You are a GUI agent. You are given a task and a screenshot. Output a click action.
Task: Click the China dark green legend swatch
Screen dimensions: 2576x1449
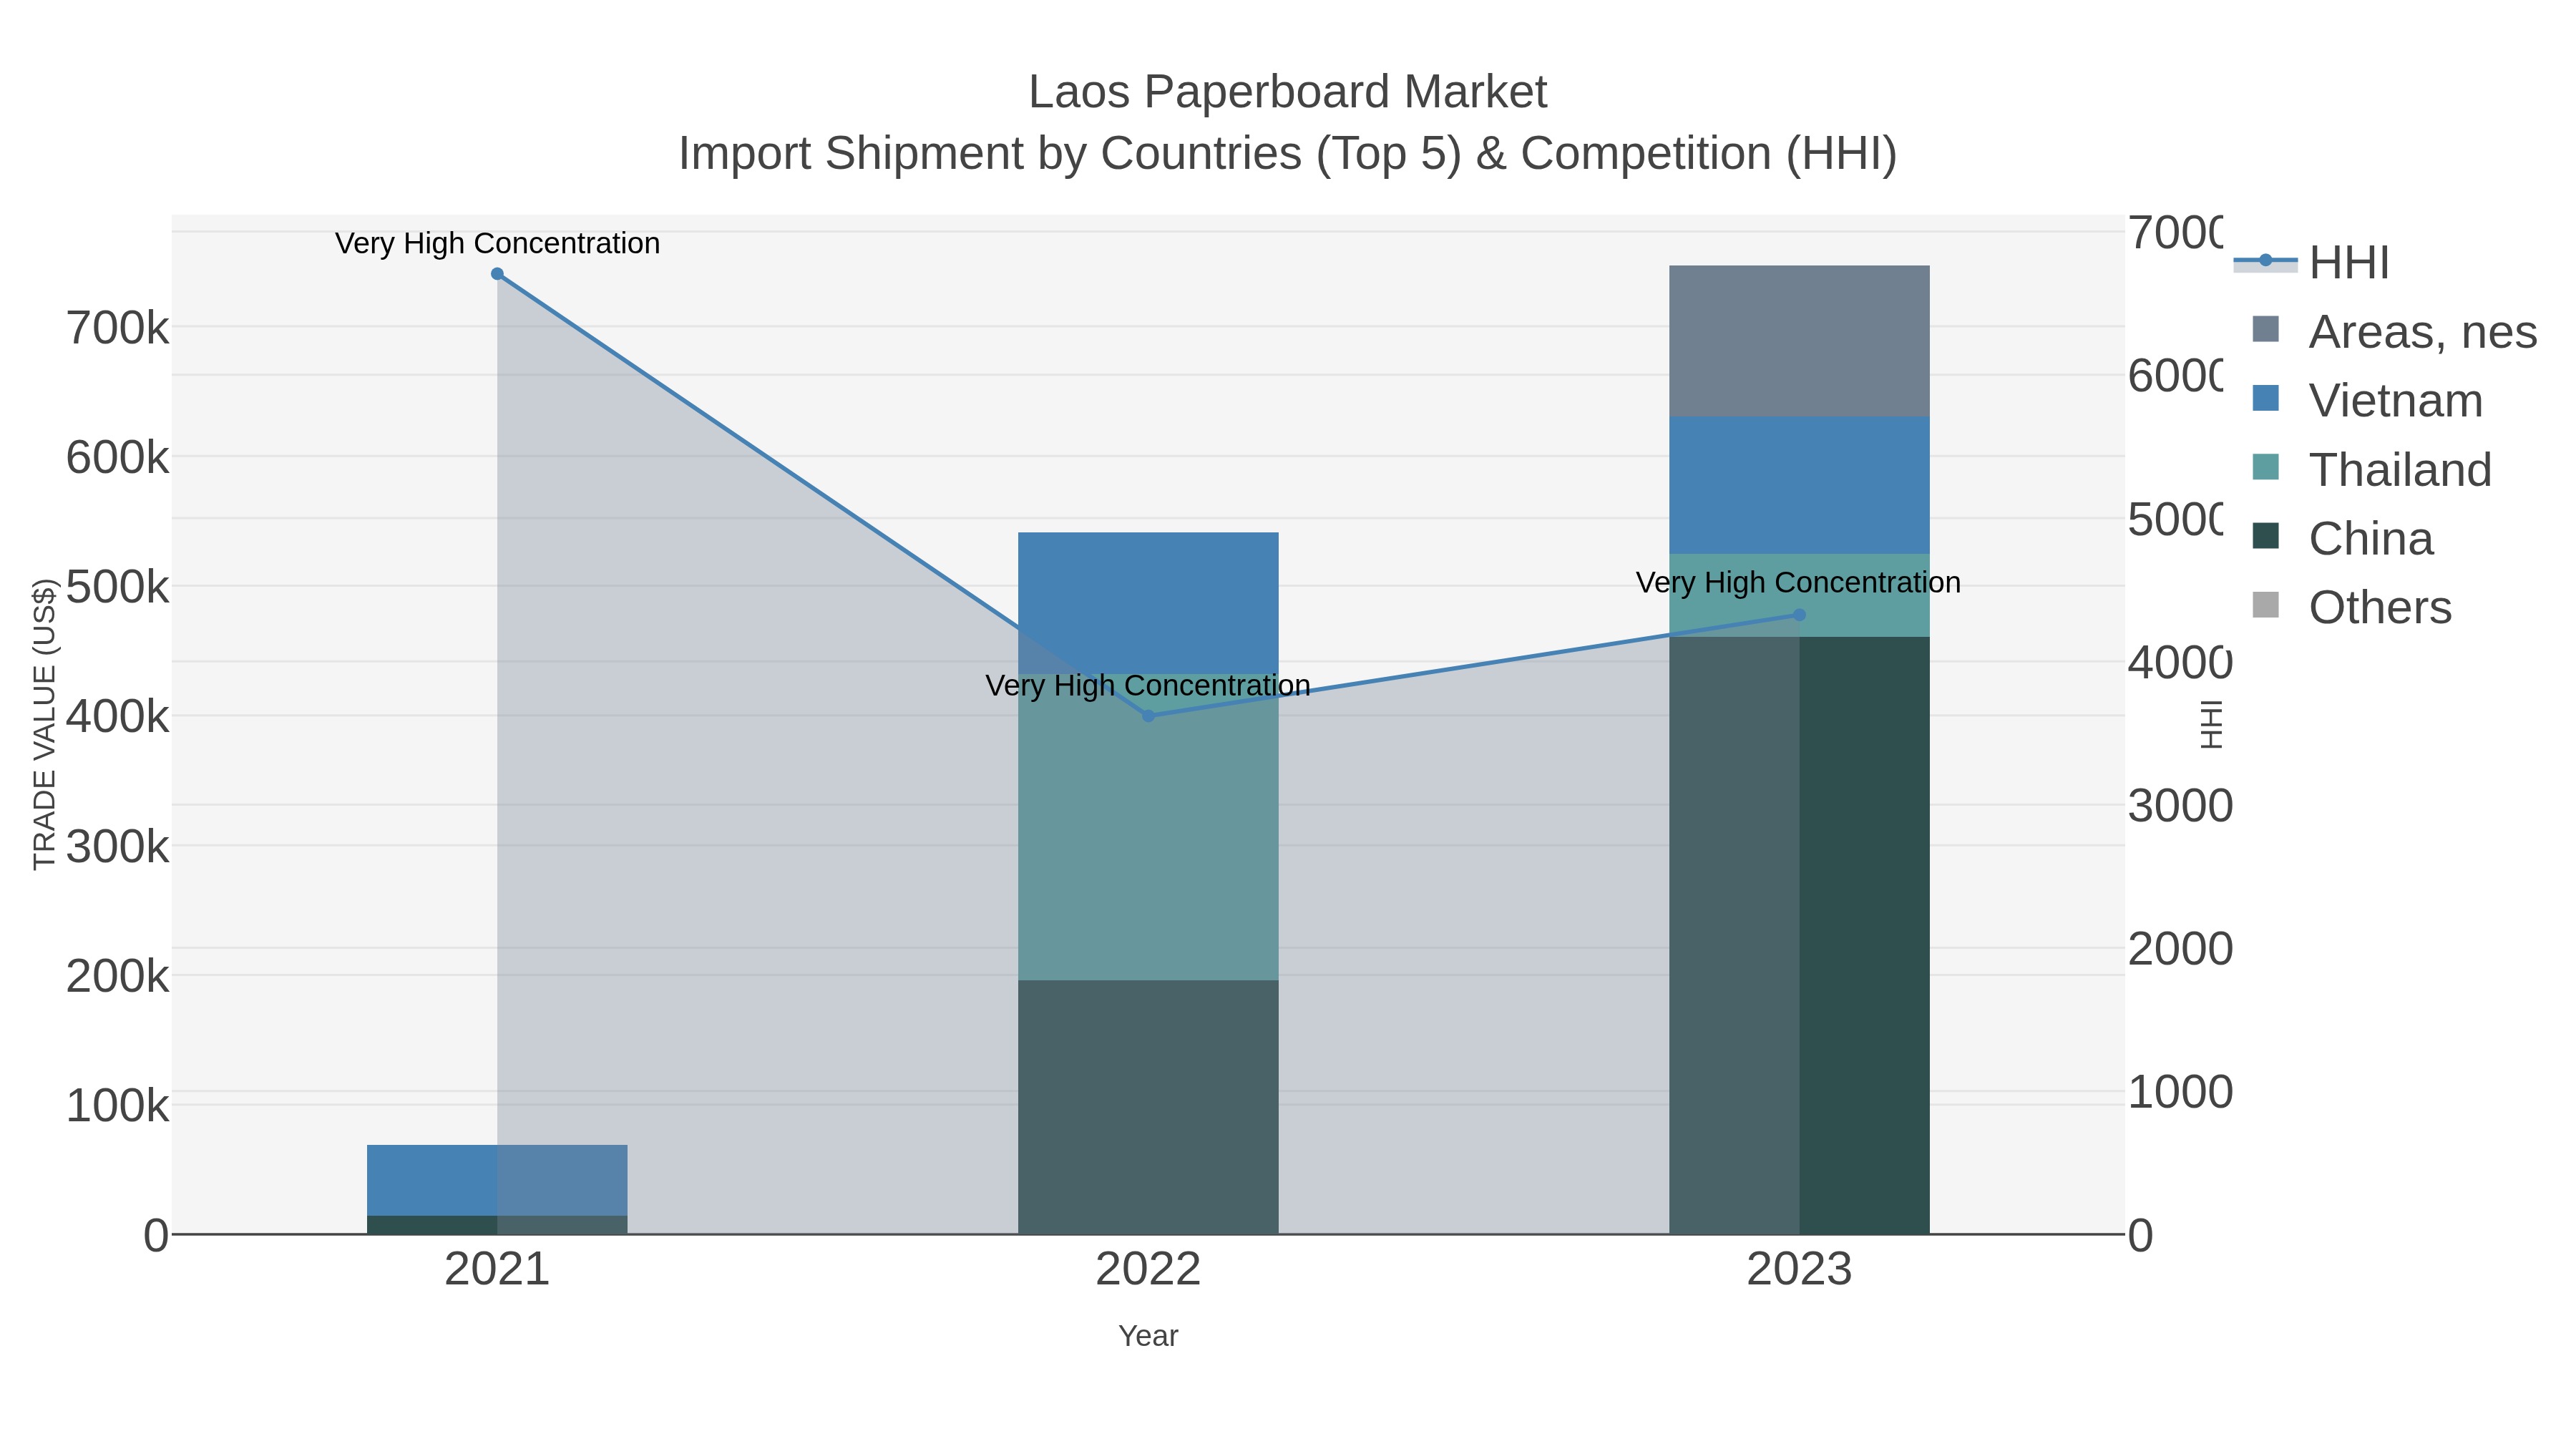click(2266, 536)
